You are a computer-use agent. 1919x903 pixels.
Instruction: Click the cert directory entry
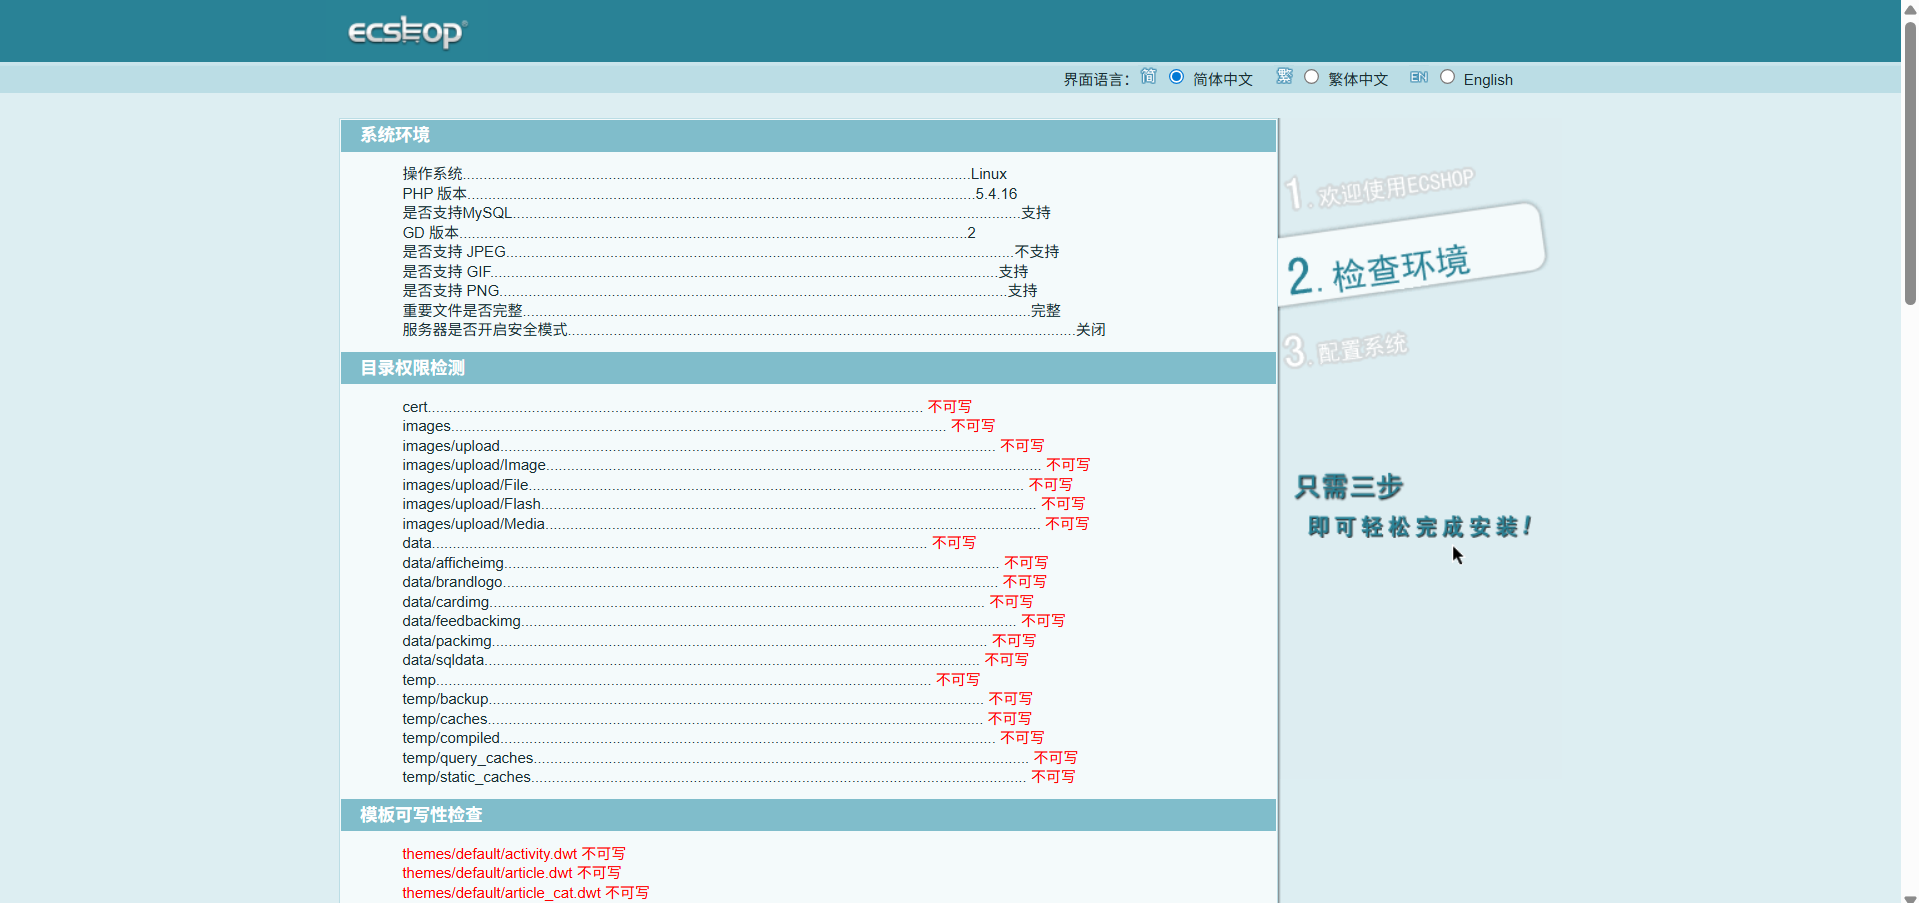(x=687, y=407)
